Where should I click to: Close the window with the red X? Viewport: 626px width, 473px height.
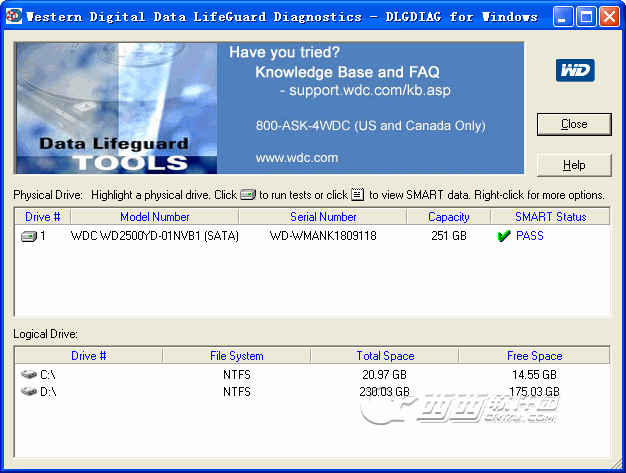(x=610, y=17)
